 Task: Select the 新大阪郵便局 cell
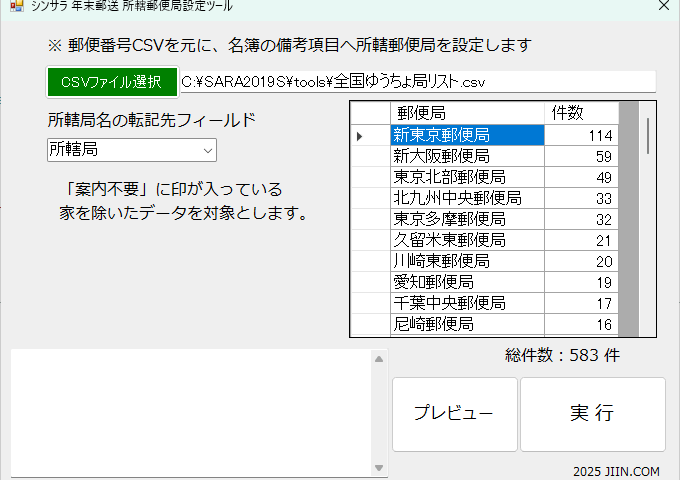[466, 156]
